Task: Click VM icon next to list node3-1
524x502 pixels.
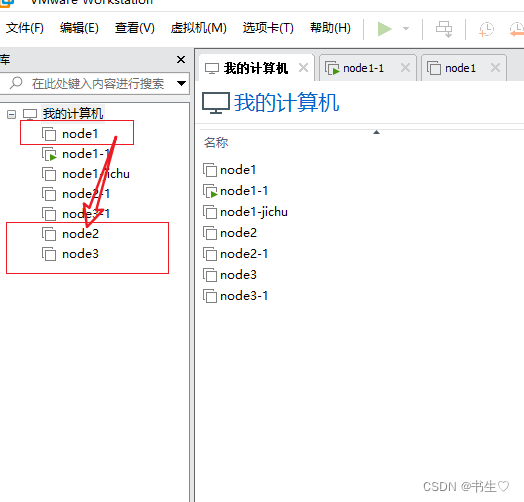Action: [x=210, y=296]
